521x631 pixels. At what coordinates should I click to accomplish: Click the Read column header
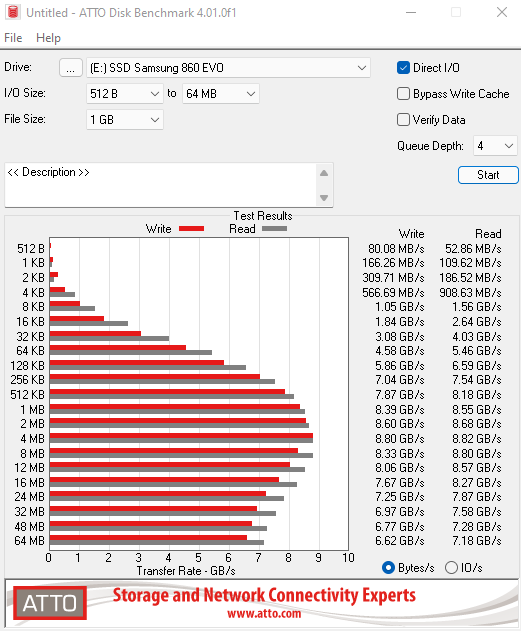488,234
